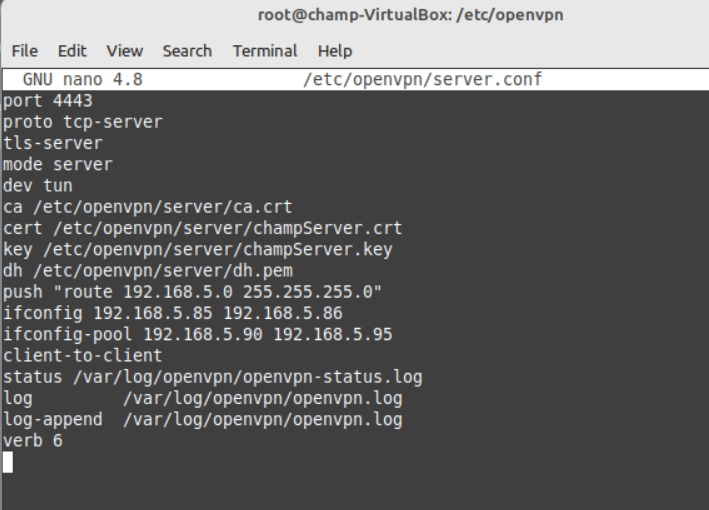709x510 pixels.
Task: Open the File menu
Action: tap(24, 51)
